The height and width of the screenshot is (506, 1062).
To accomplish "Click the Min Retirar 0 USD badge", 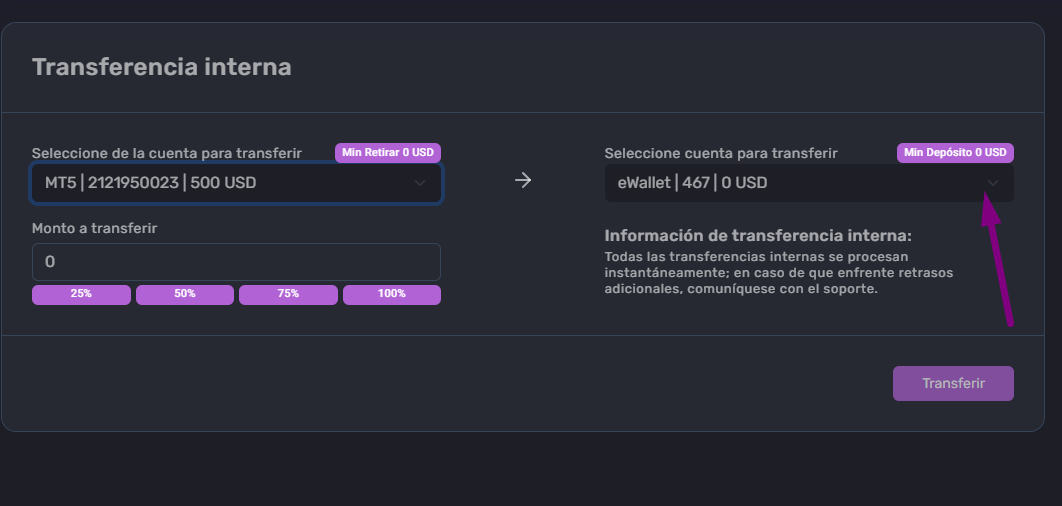I will (388, 152).
